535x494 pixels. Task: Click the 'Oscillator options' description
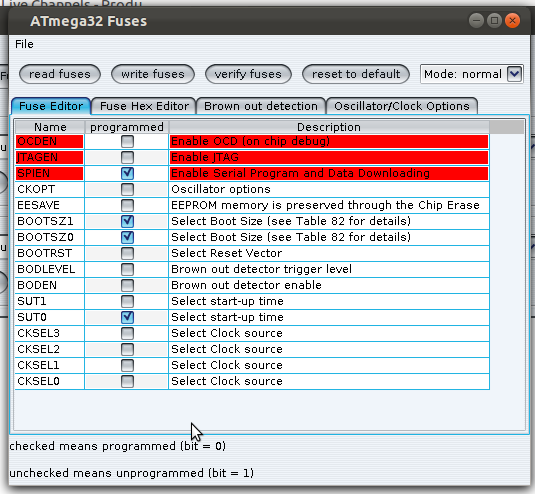point(329,189)
